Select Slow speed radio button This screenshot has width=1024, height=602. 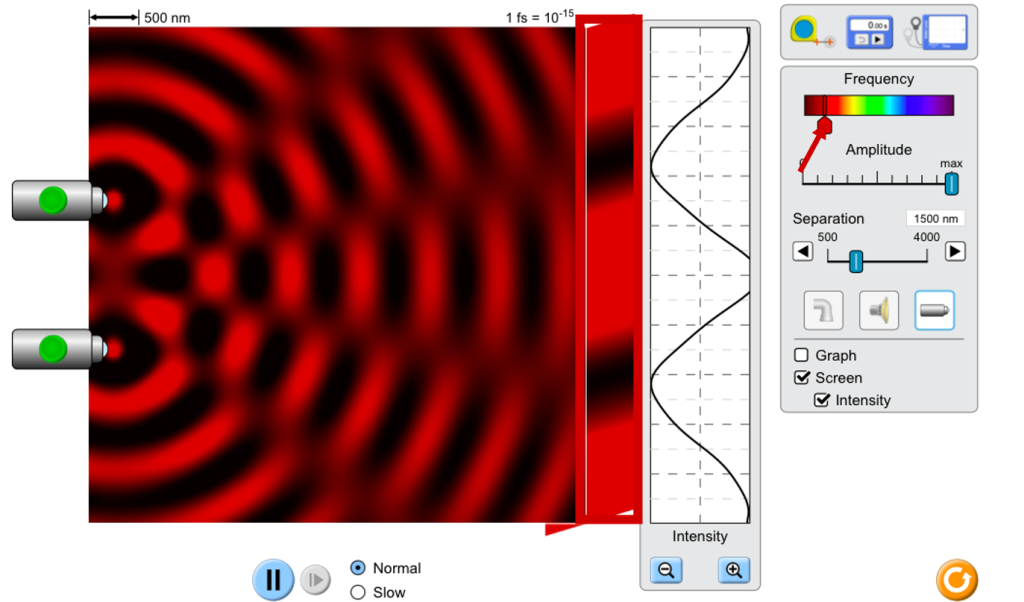pos(357,592)
